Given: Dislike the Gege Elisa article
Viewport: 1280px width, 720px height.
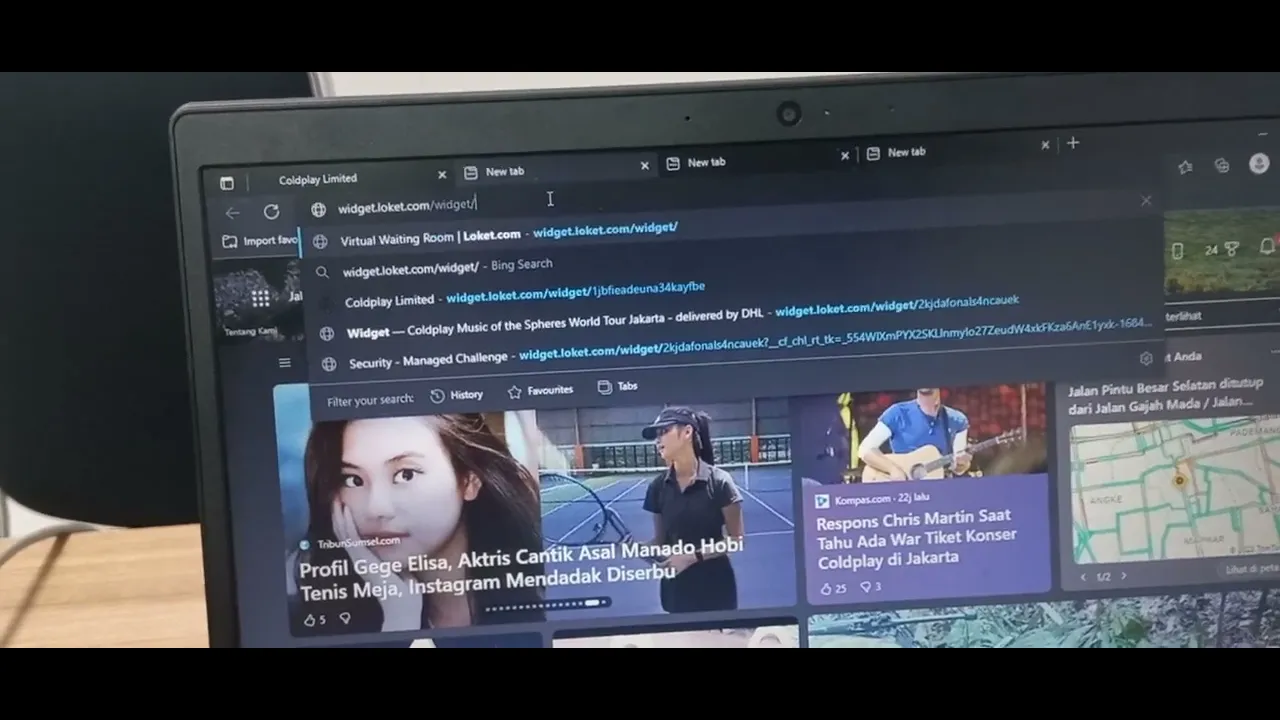Looking at the screenshot, I should click(345, 619).
